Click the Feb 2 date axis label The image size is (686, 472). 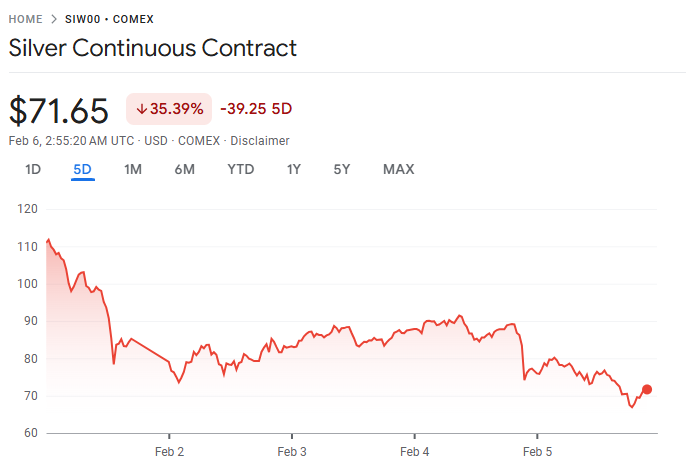(x=169, y=452)
